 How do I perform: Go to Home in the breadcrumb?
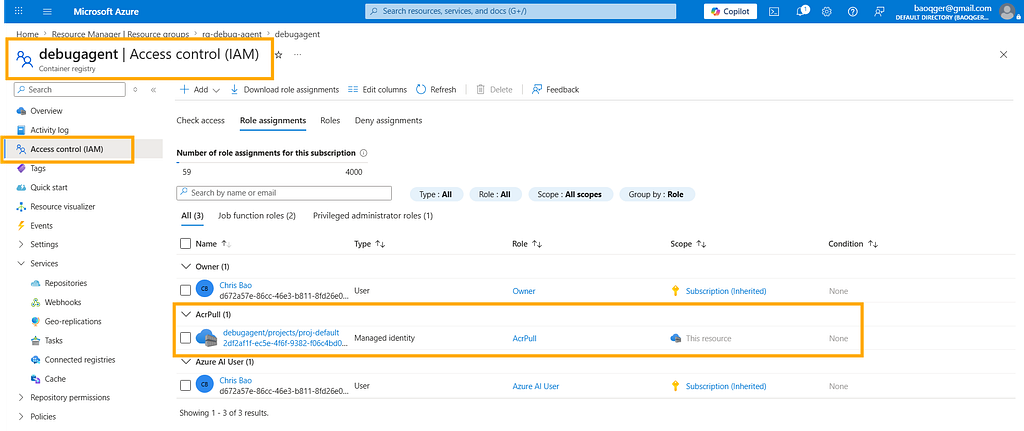(27, 34)
